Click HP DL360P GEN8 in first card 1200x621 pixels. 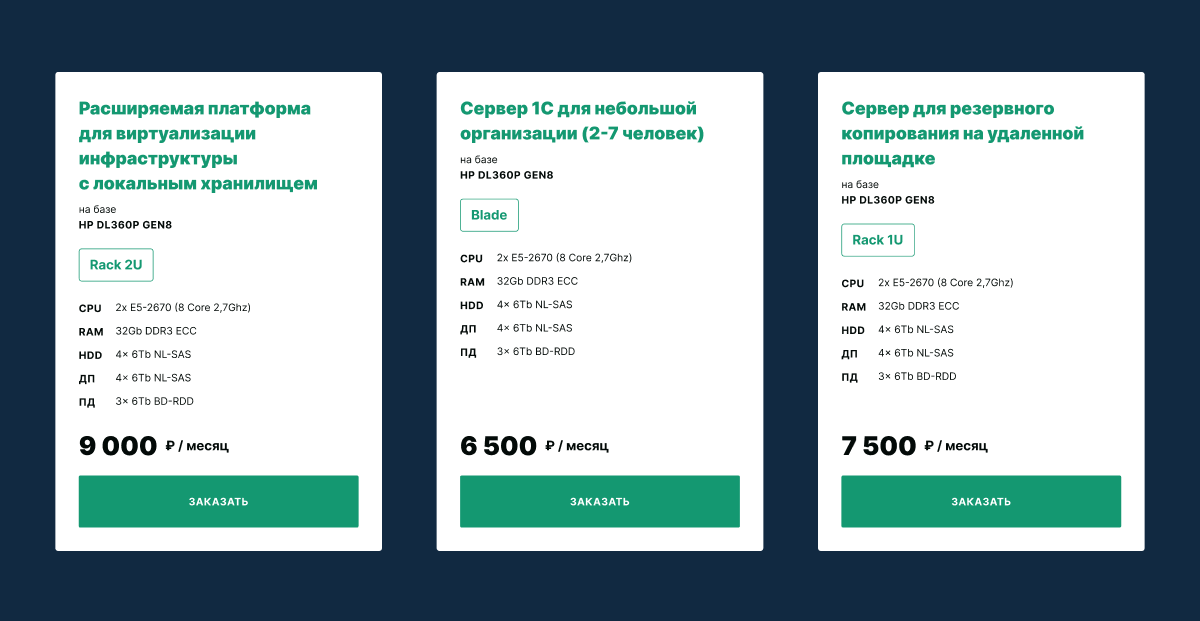(125, 225)
